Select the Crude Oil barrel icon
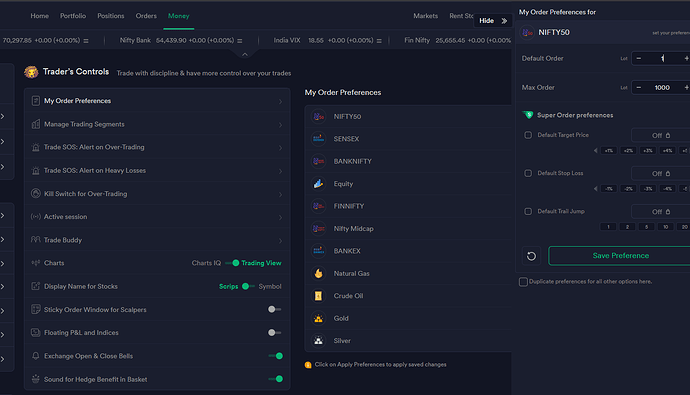 [318, 296]
